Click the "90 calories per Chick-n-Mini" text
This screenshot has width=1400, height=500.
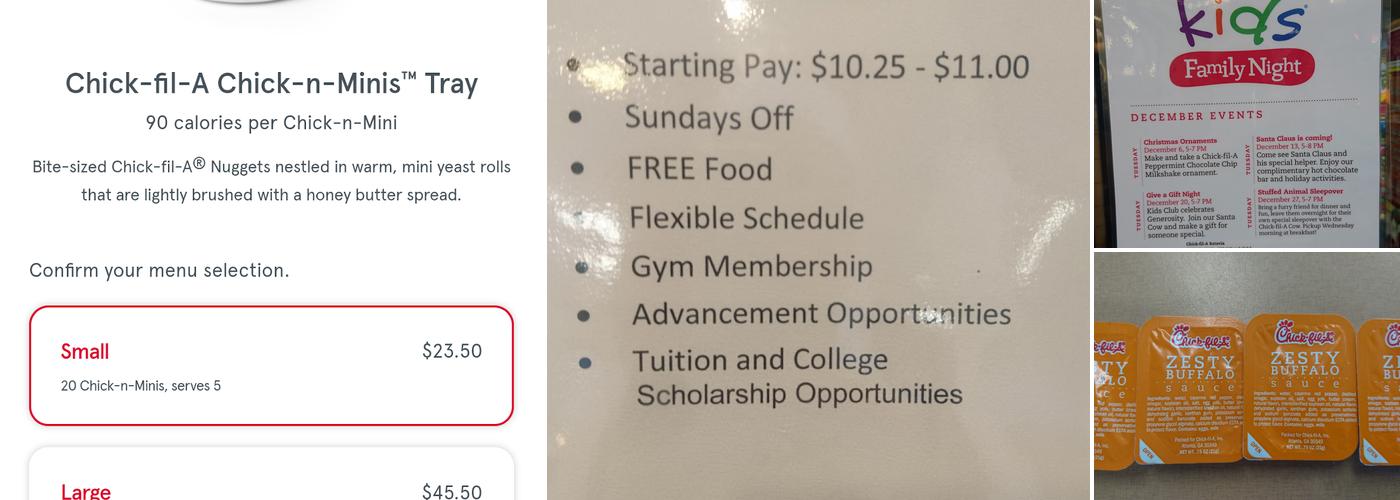click(271, 123)
